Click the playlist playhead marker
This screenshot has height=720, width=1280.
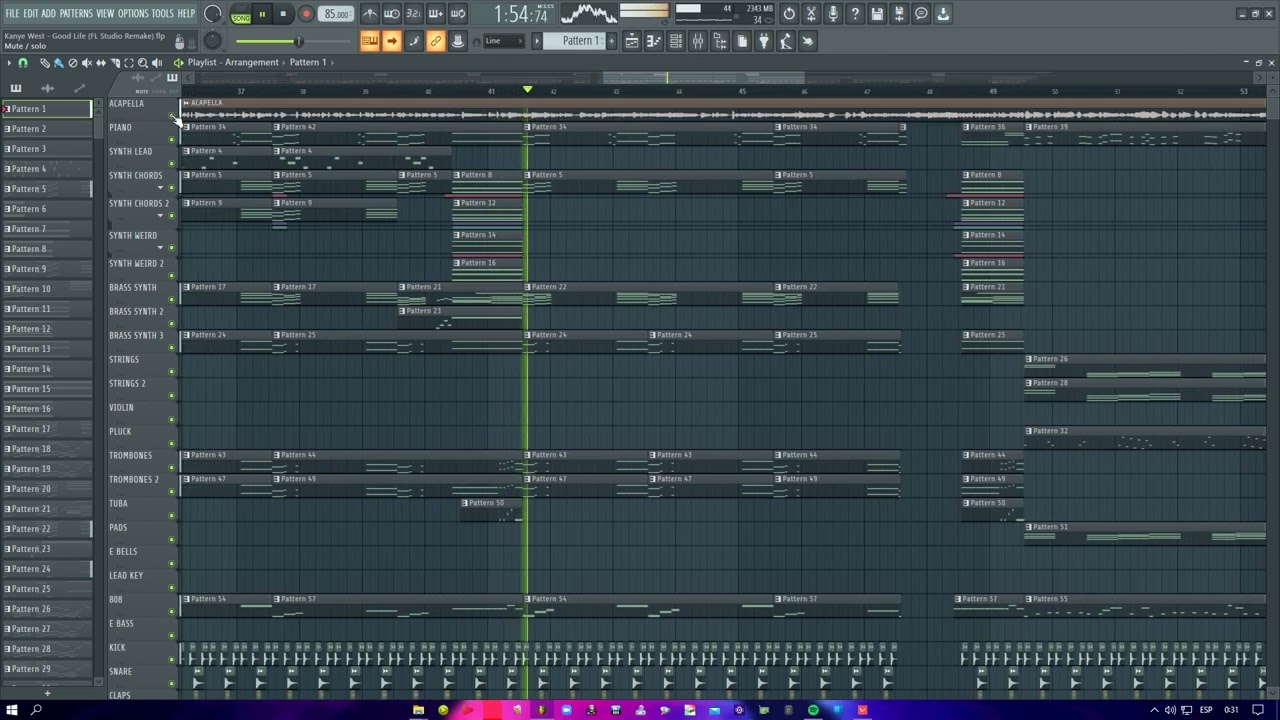tap(527, 91)
